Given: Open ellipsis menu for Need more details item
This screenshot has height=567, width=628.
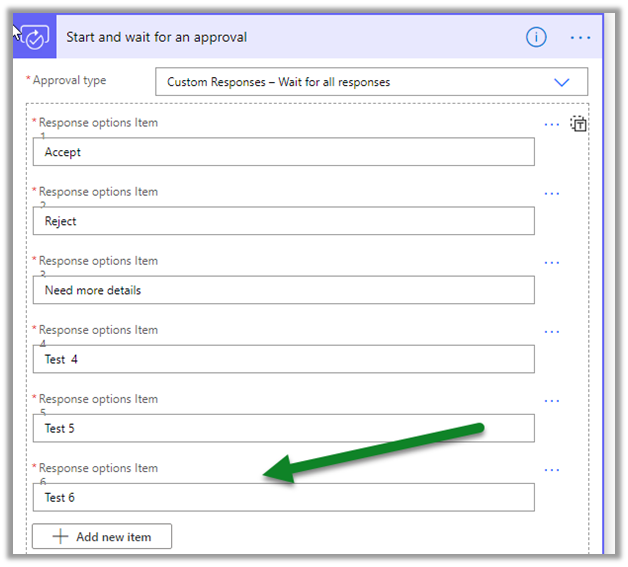Looking at the screenshot, I should [551, 263].
